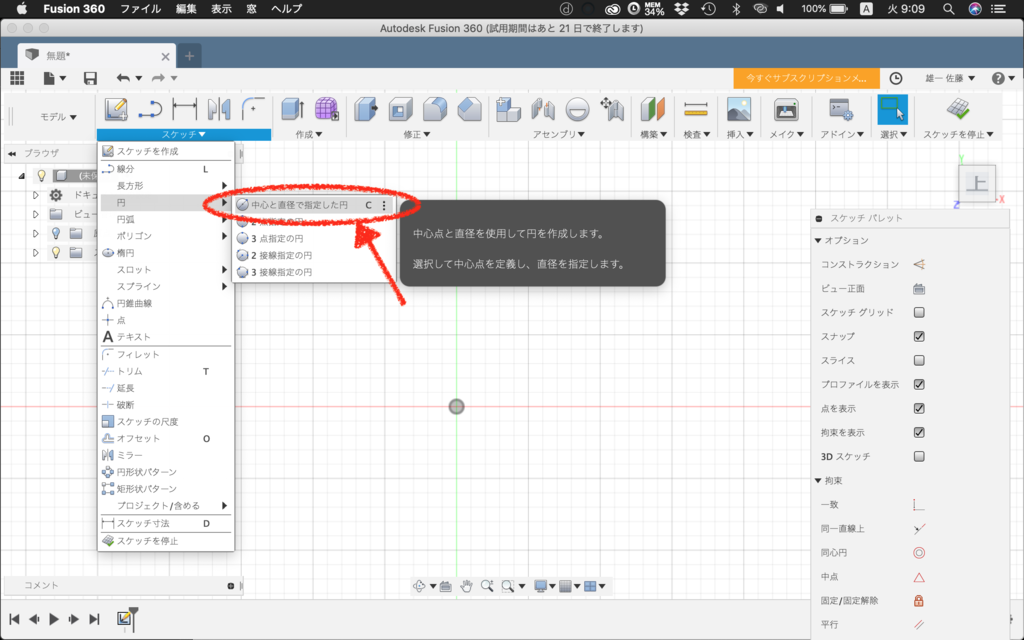Open the 雄一 佐藤 account dropdown
Image resolution: width=1024 pixels, height=640 pixels.
click(x=950, y=78)
